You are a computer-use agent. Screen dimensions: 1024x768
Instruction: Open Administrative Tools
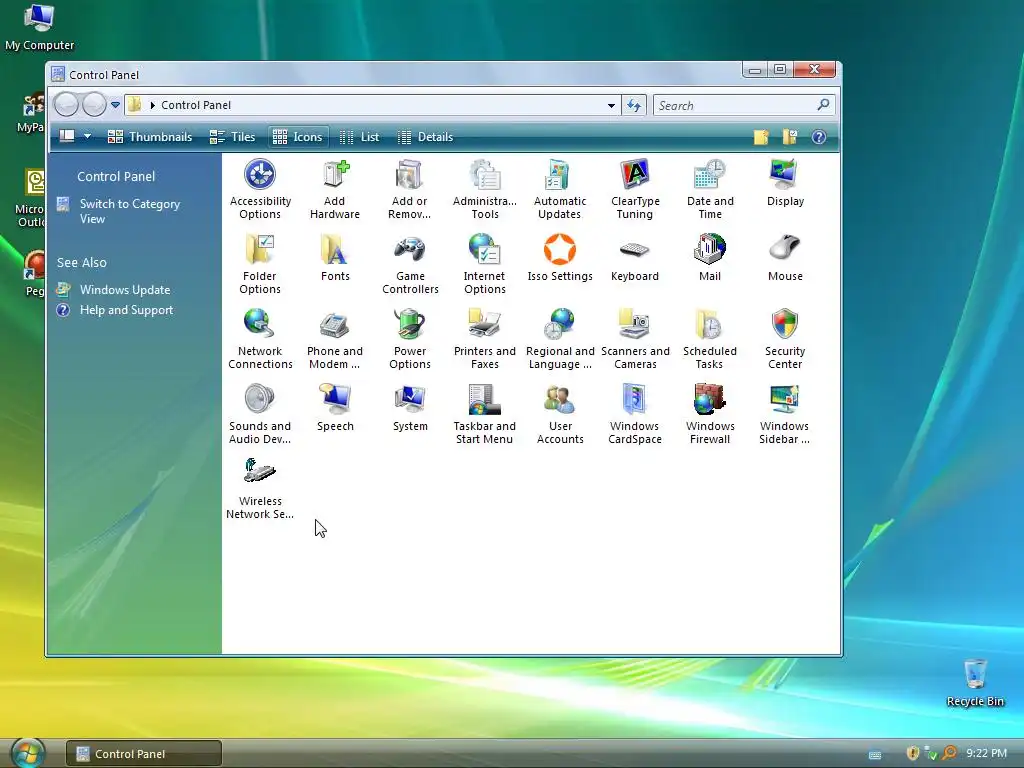tap(485, 189)
